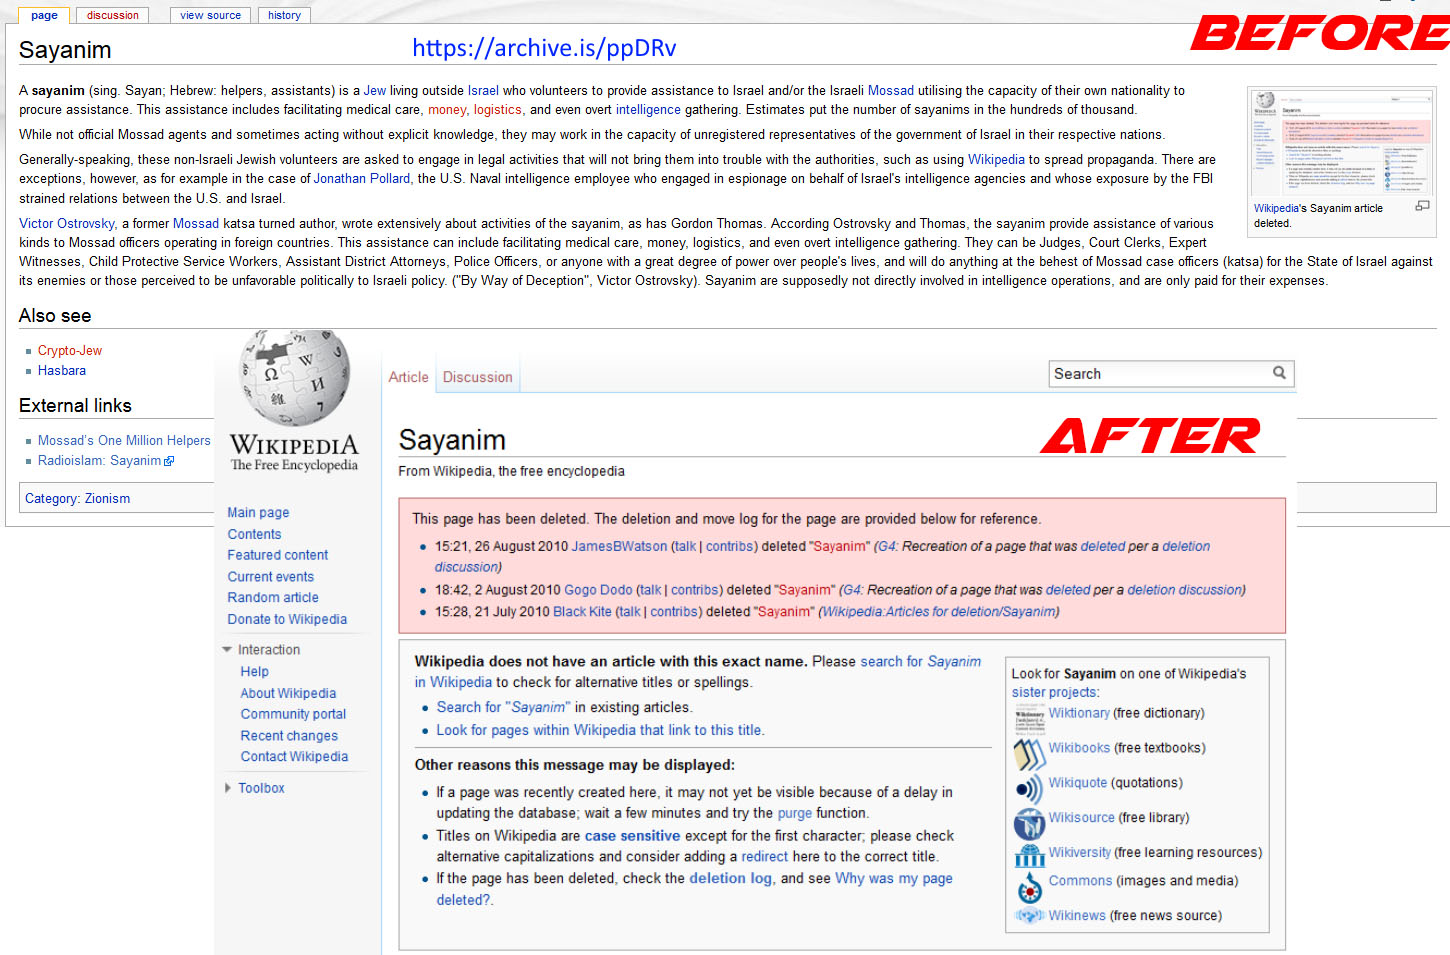This screenshot has width=1450, height=955.
Task: Click the search magnifying glass icon
Action: pos(1279,373)
